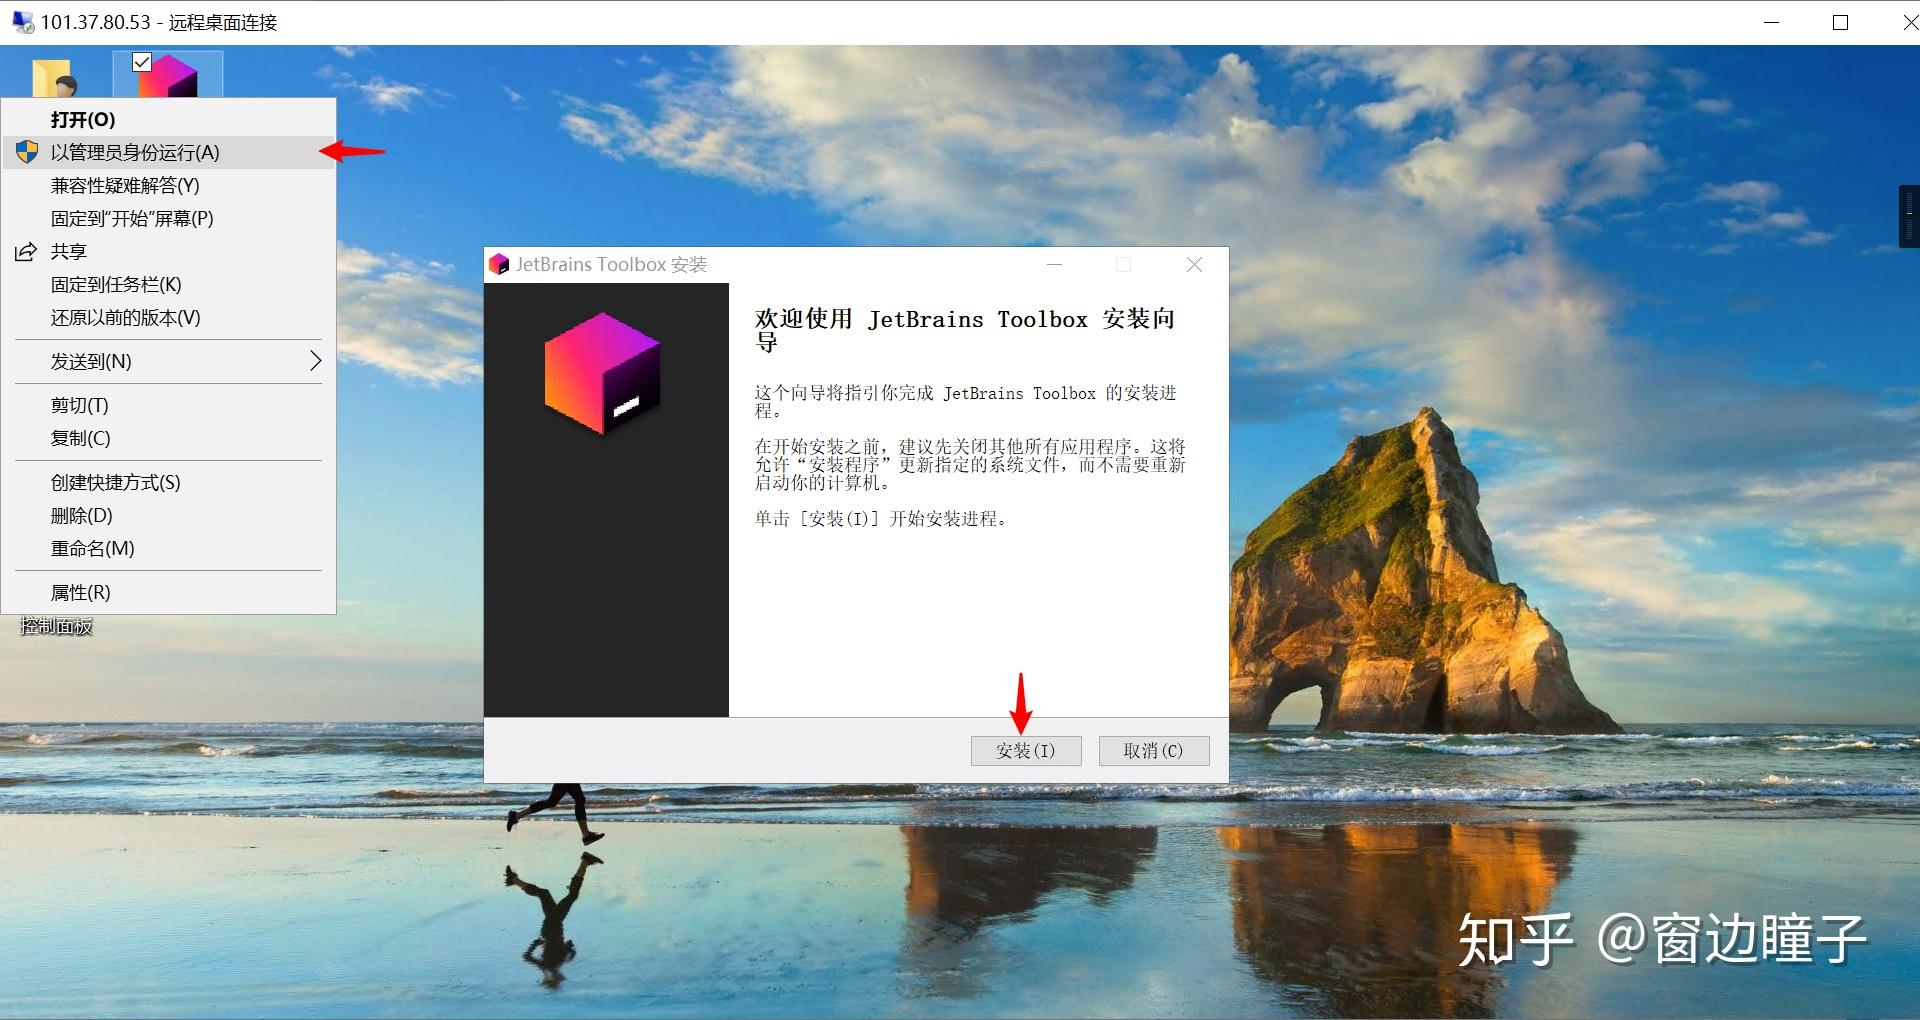This screenshot has height=1020, width=1920.
Task: Click the share icon beside 共享
Action: pyautogui.click(x=26, y=251)
